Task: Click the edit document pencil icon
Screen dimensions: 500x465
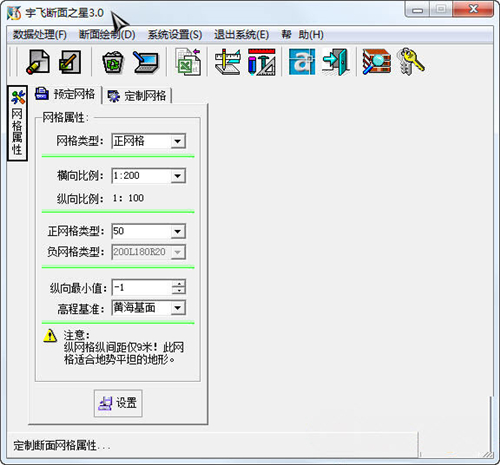Action: (70, 62)
